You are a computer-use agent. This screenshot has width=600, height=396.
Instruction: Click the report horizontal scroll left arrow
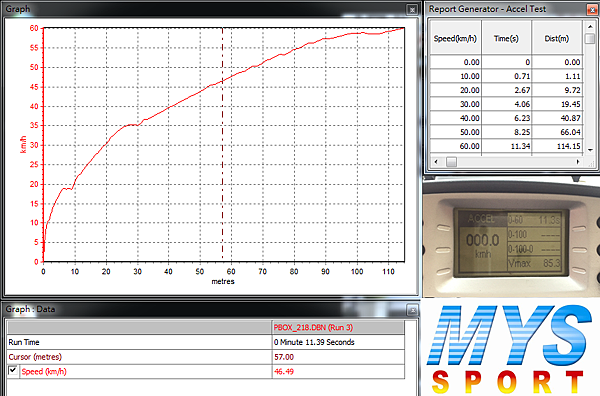tap(436, 162)
